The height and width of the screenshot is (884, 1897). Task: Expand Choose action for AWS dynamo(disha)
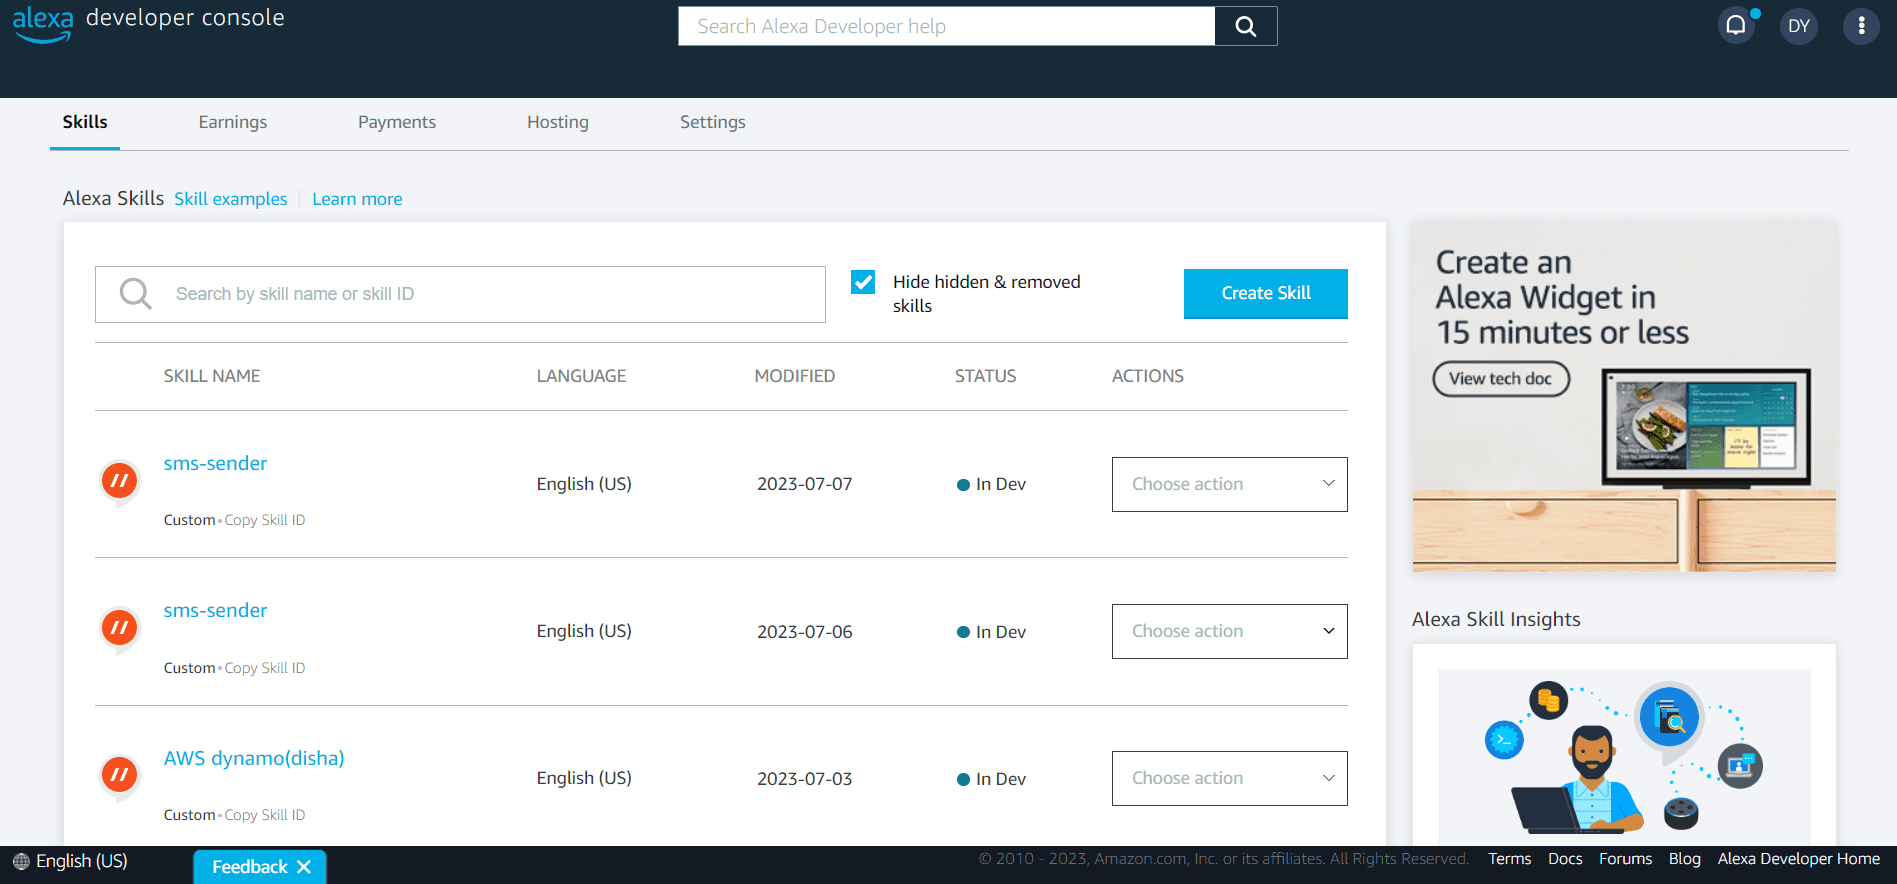(1229, 778)
